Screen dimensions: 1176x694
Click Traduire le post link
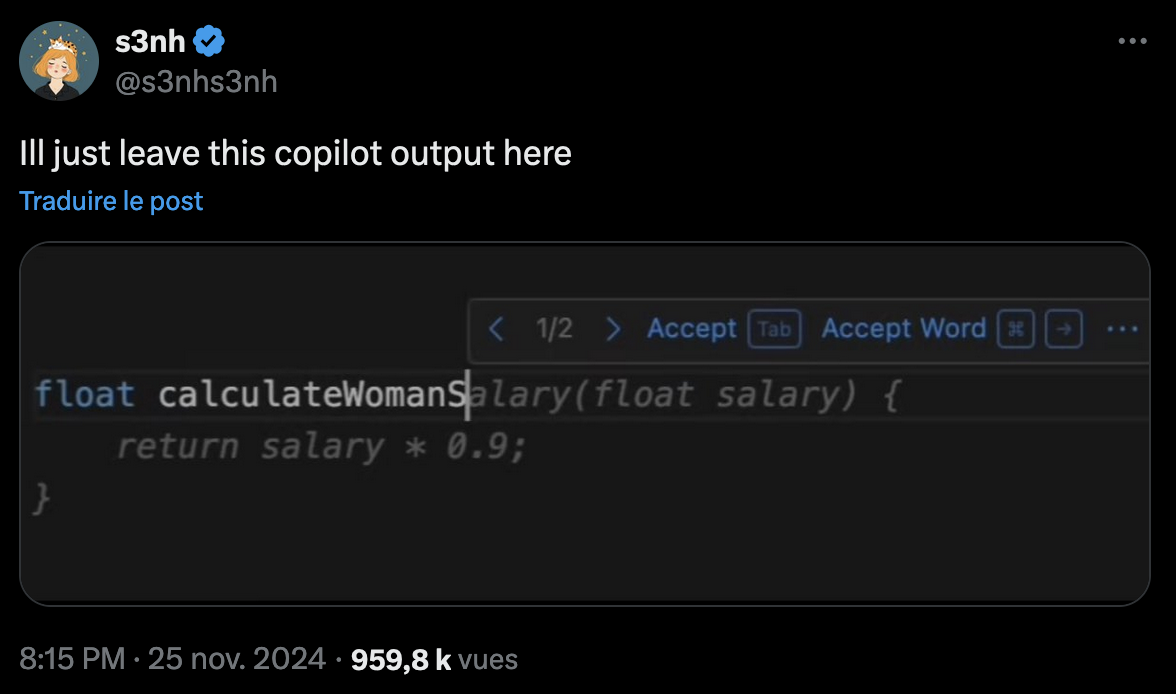pos(111,201)
